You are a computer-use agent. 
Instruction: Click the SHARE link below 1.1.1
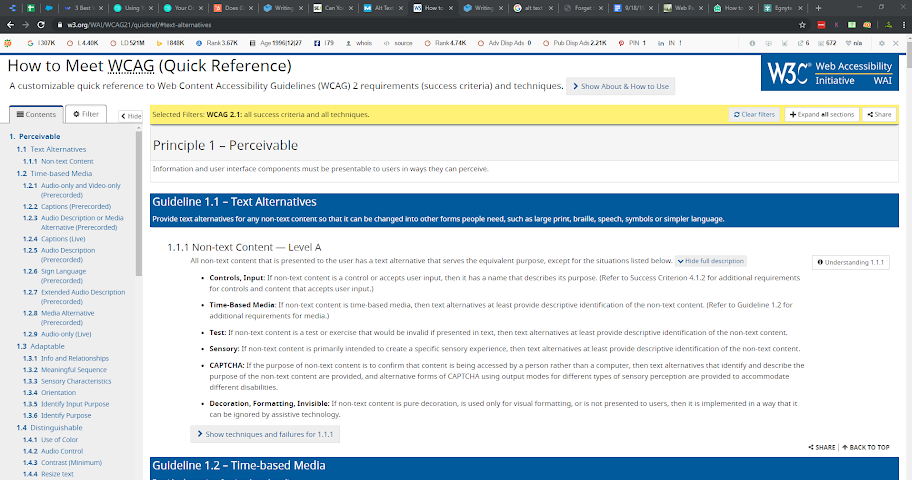click(822, 447)
